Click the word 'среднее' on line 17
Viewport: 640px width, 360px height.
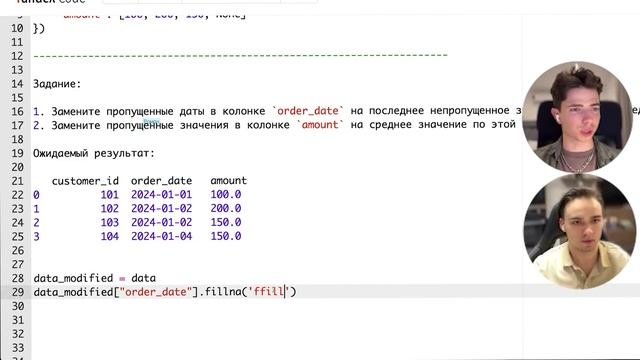390,125
